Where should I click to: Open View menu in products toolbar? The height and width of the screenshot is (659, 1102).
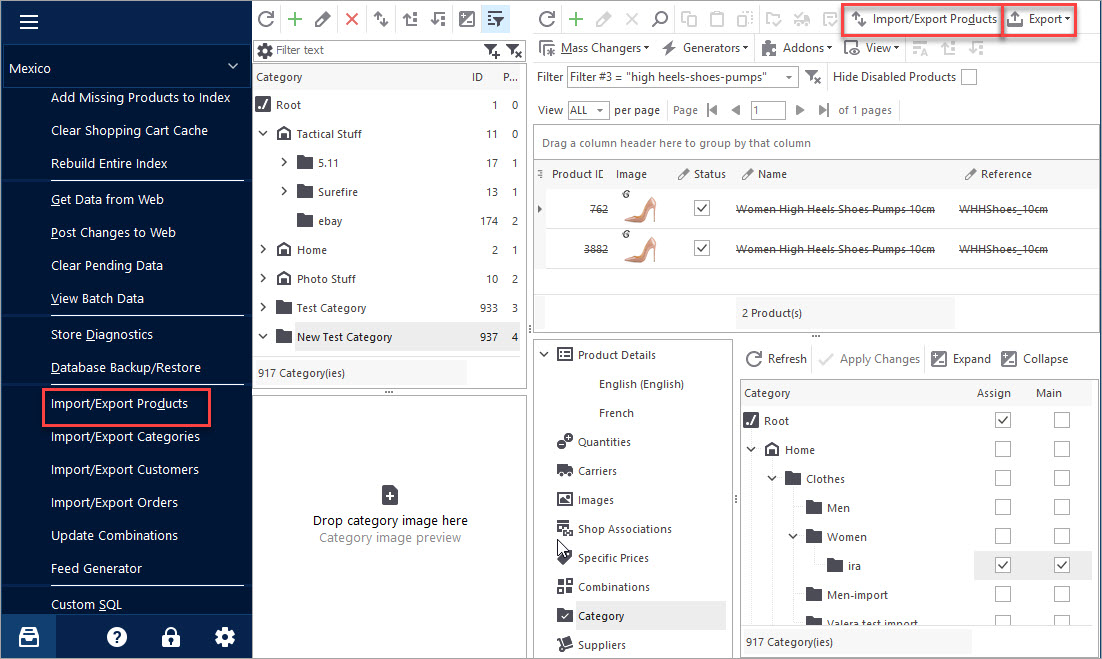[871, 48]
